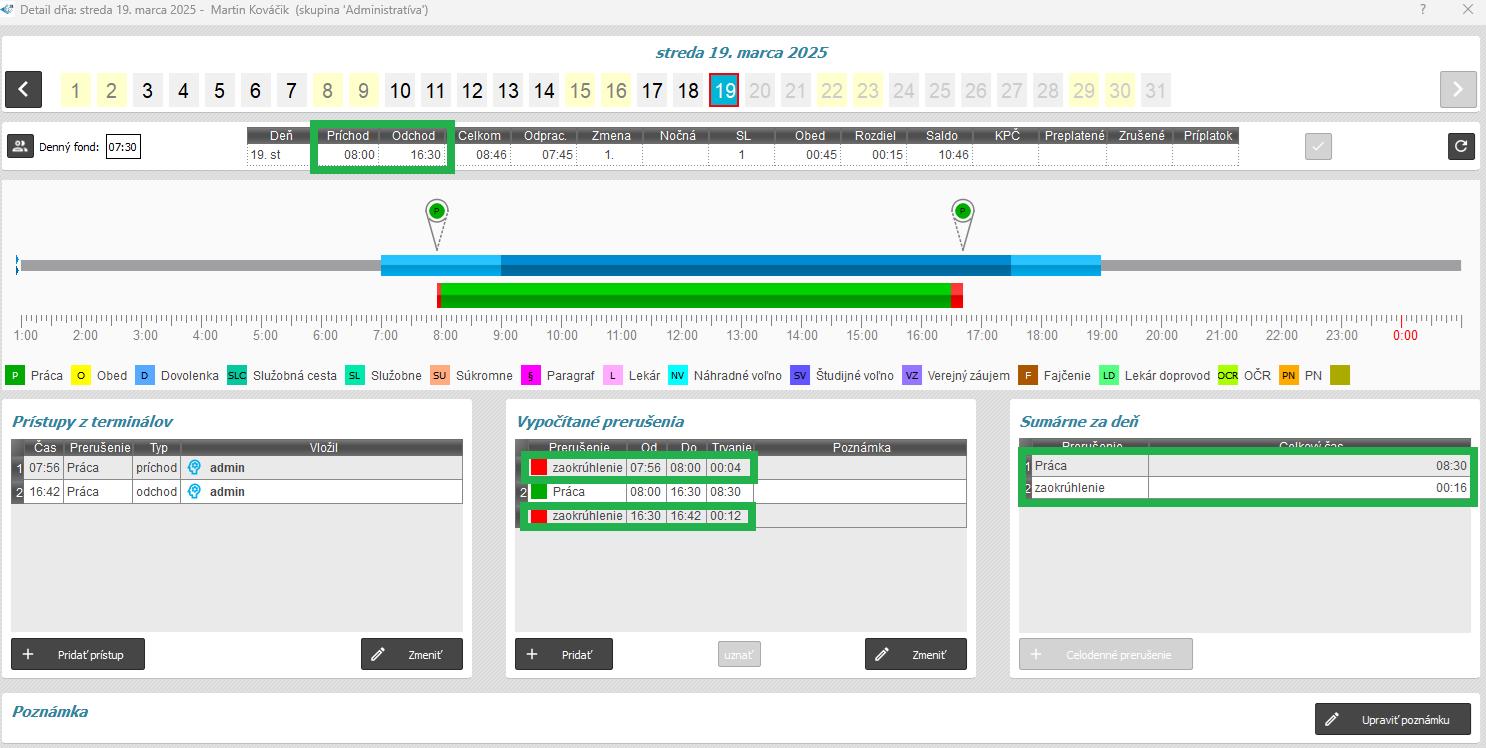Screen dimensions: 1486x748
Task: Select the orange PN legend icon
Action: (x=1289, y=376)
